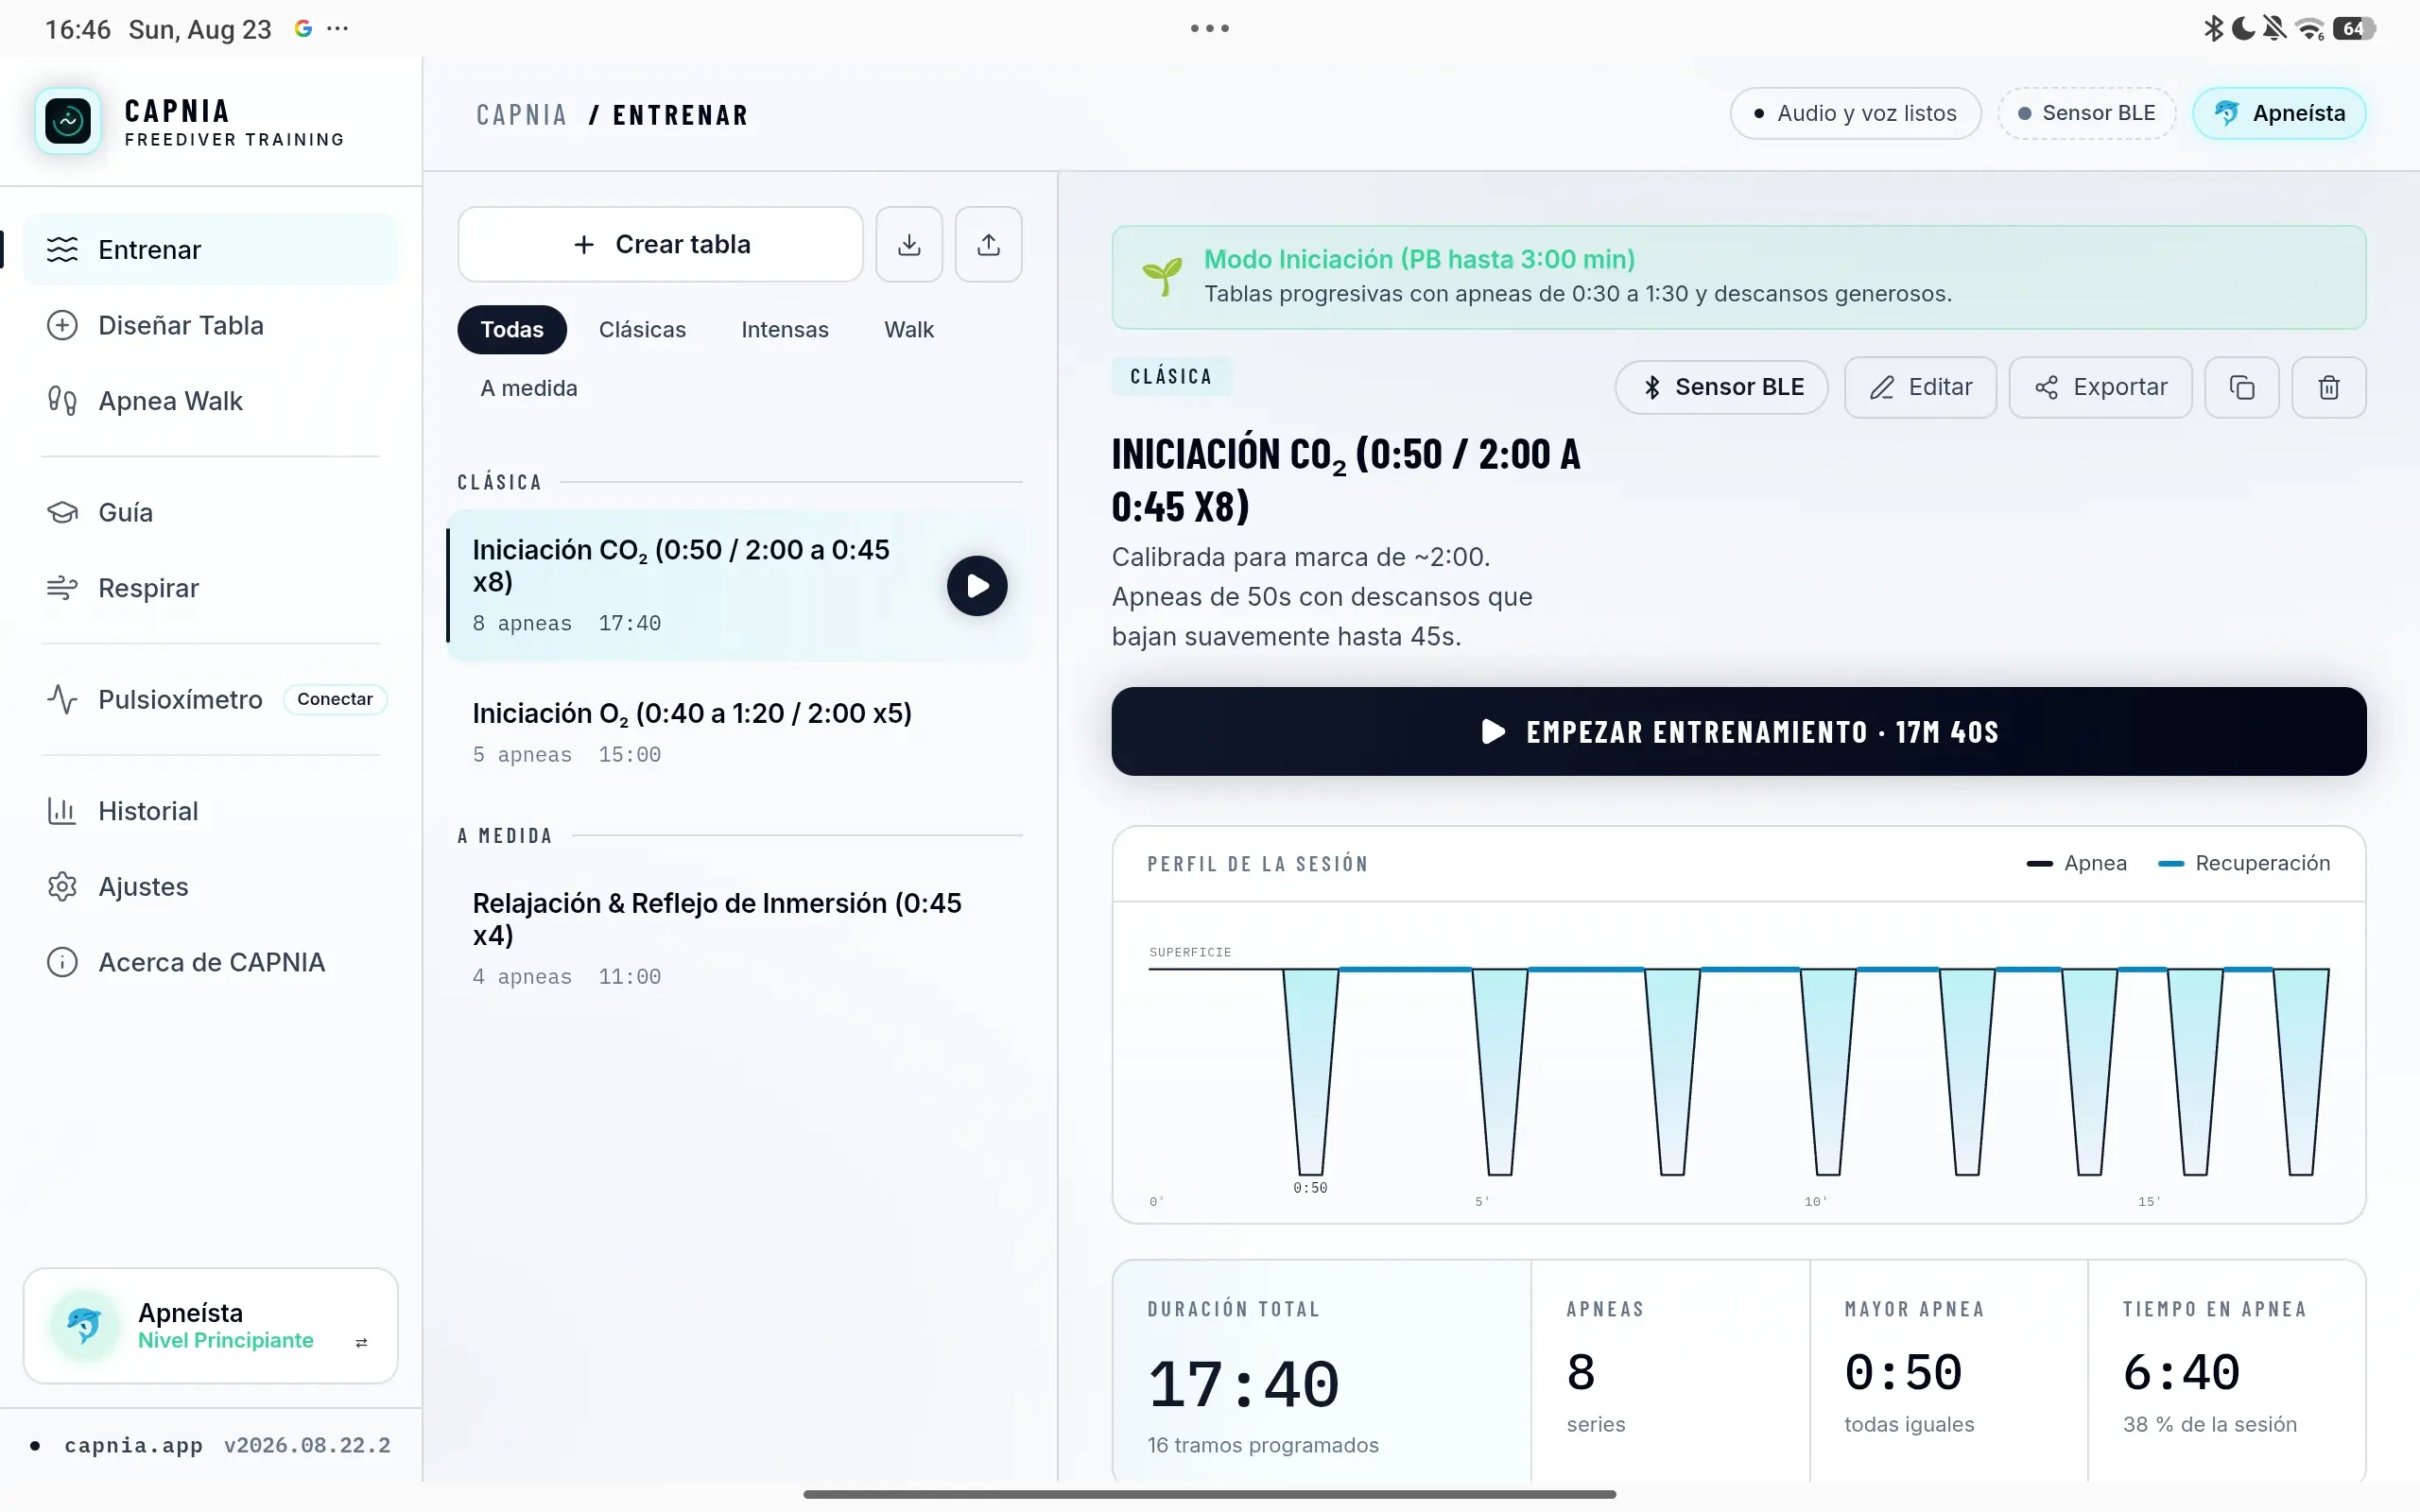Click the dashed Sensor BLE header pill
Image resolution: width=2420 pixels, height=1512 pixels.
(2087, 113)
